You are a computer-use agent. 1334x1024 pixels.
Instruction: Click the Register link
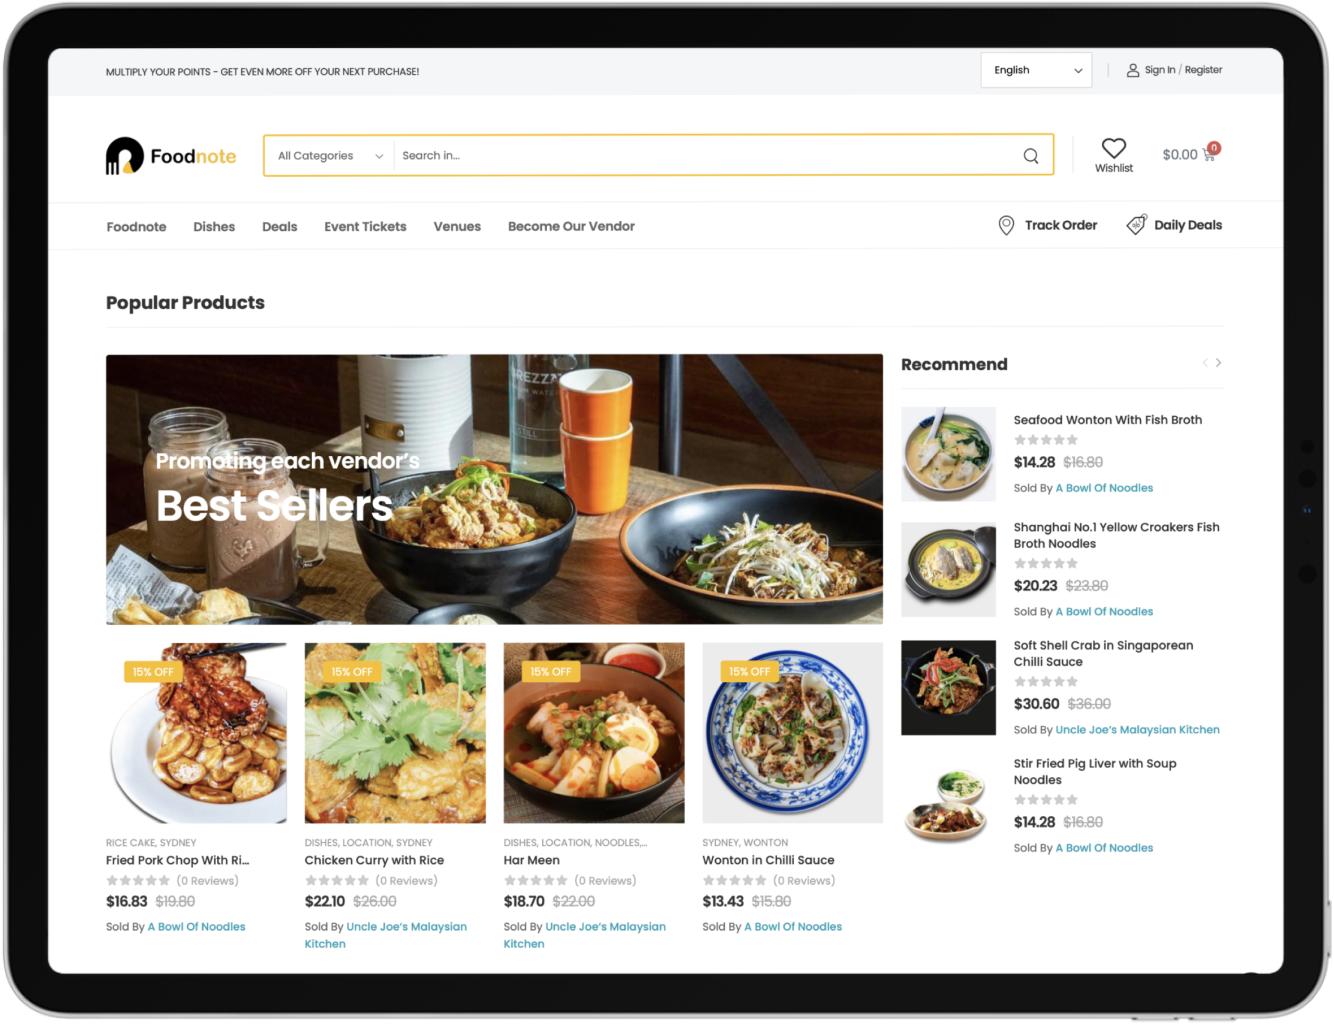pyautogui.click(x=1203, y=70)
